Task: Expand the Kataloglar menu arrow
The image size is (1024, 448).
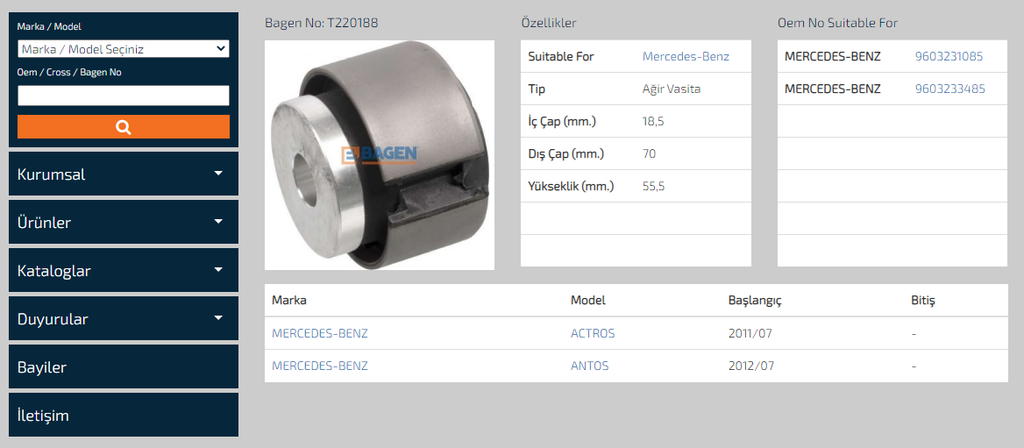Action: pos(219,269)
